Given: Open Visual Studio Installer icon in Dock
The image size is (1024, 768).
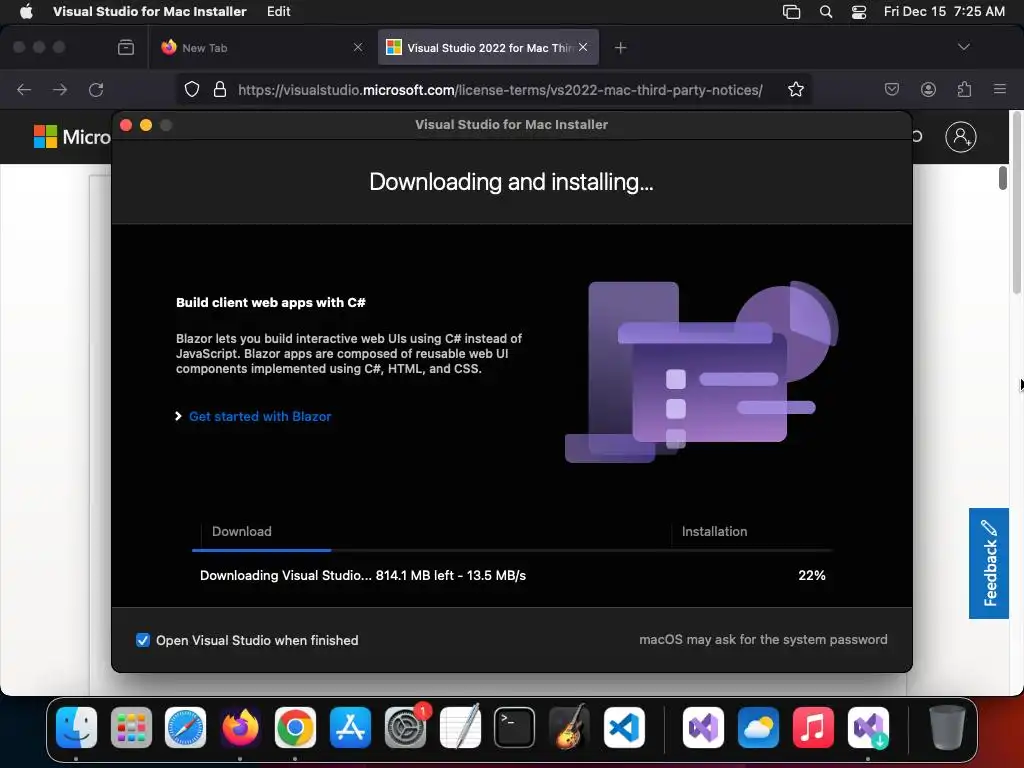Looking at the screenshot, I should (868, 727).
